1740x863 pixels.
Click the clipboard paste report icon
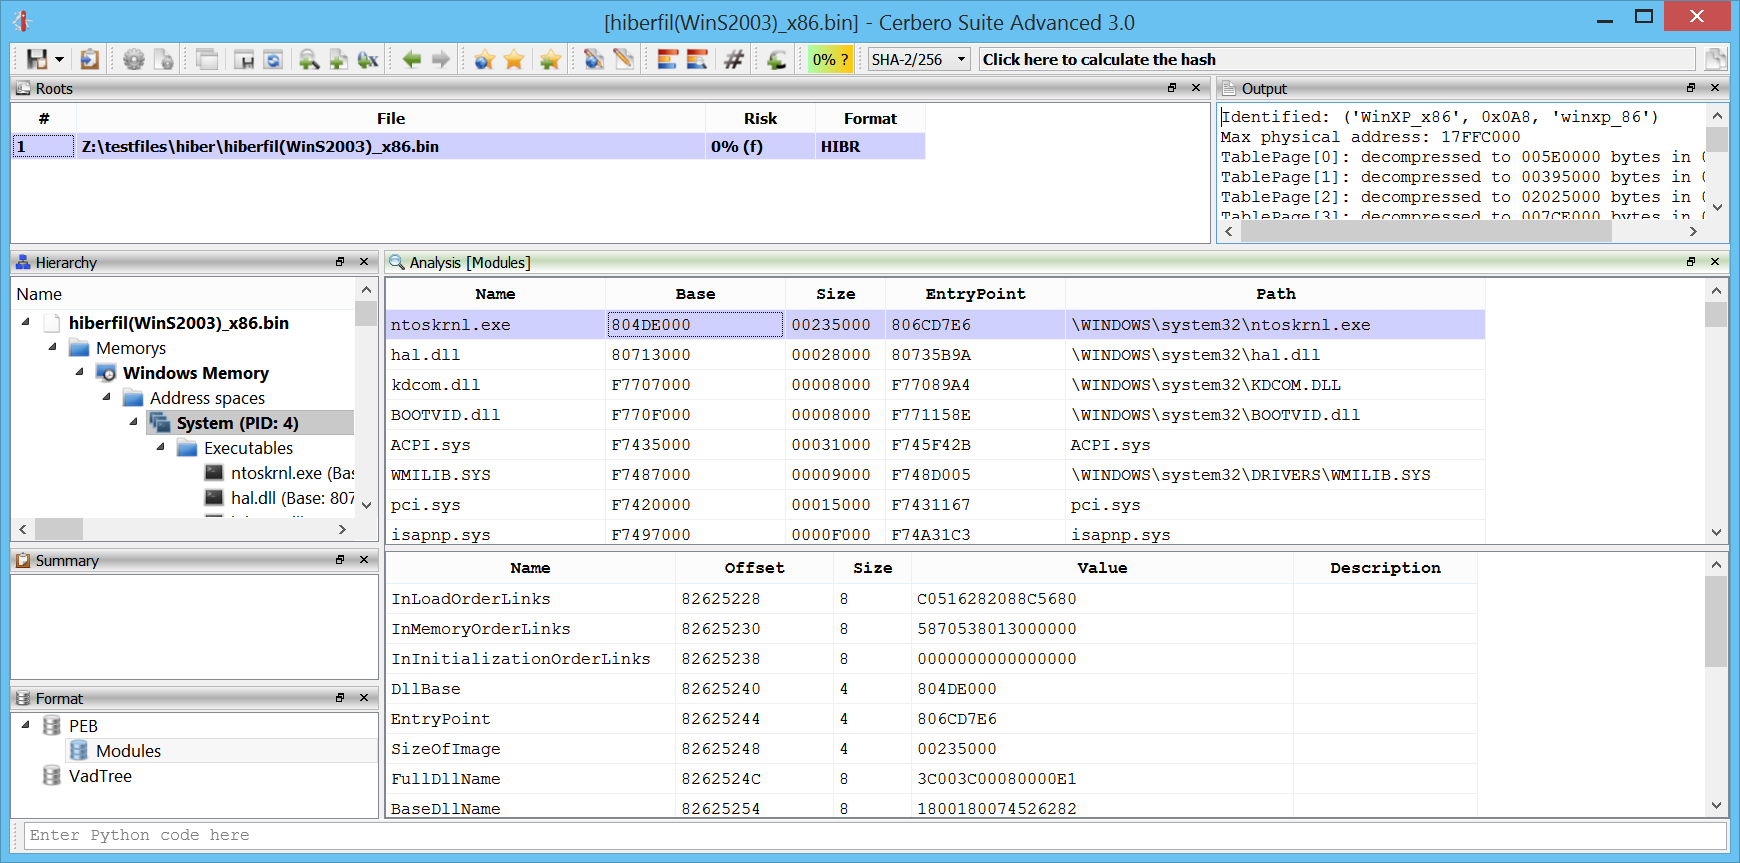89,59
